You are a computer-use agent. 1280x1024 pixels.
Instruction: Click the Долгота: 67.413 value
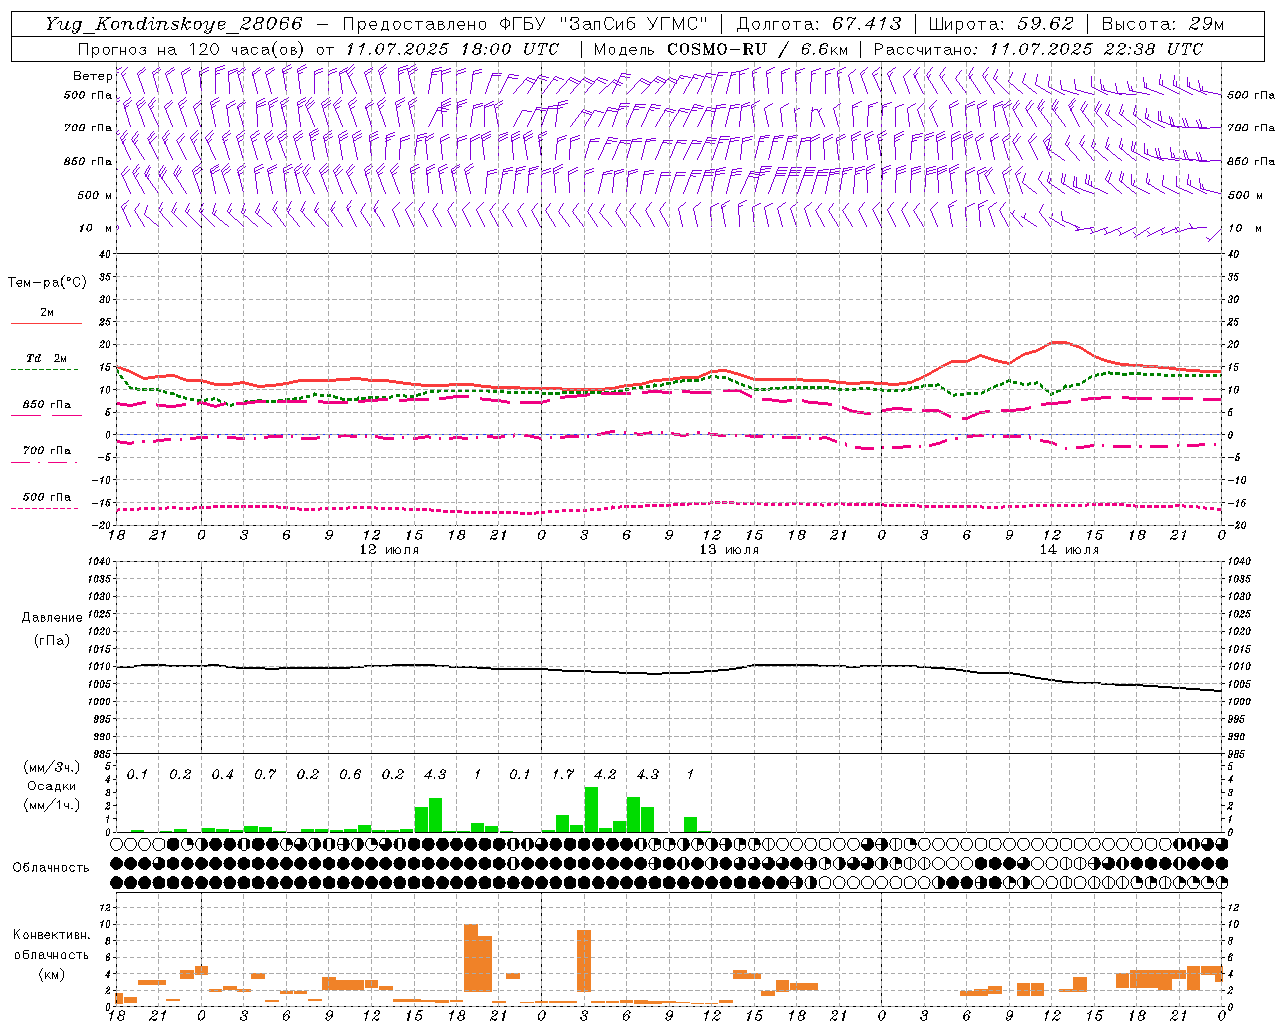click(819, 24)
